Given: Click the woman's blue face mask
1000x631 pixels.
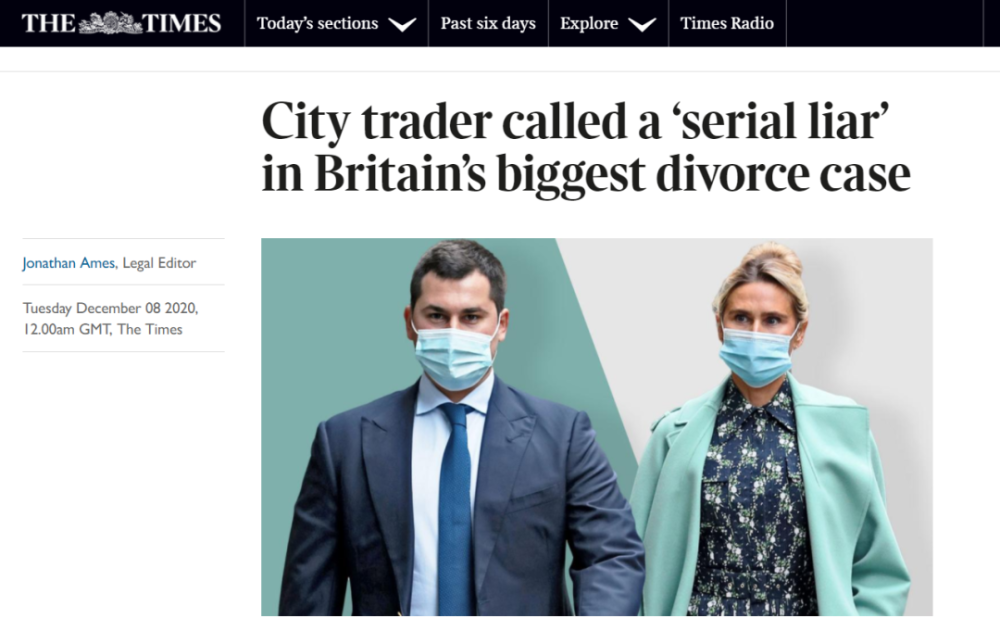Looking at the screenshot, I should (757, 354).
